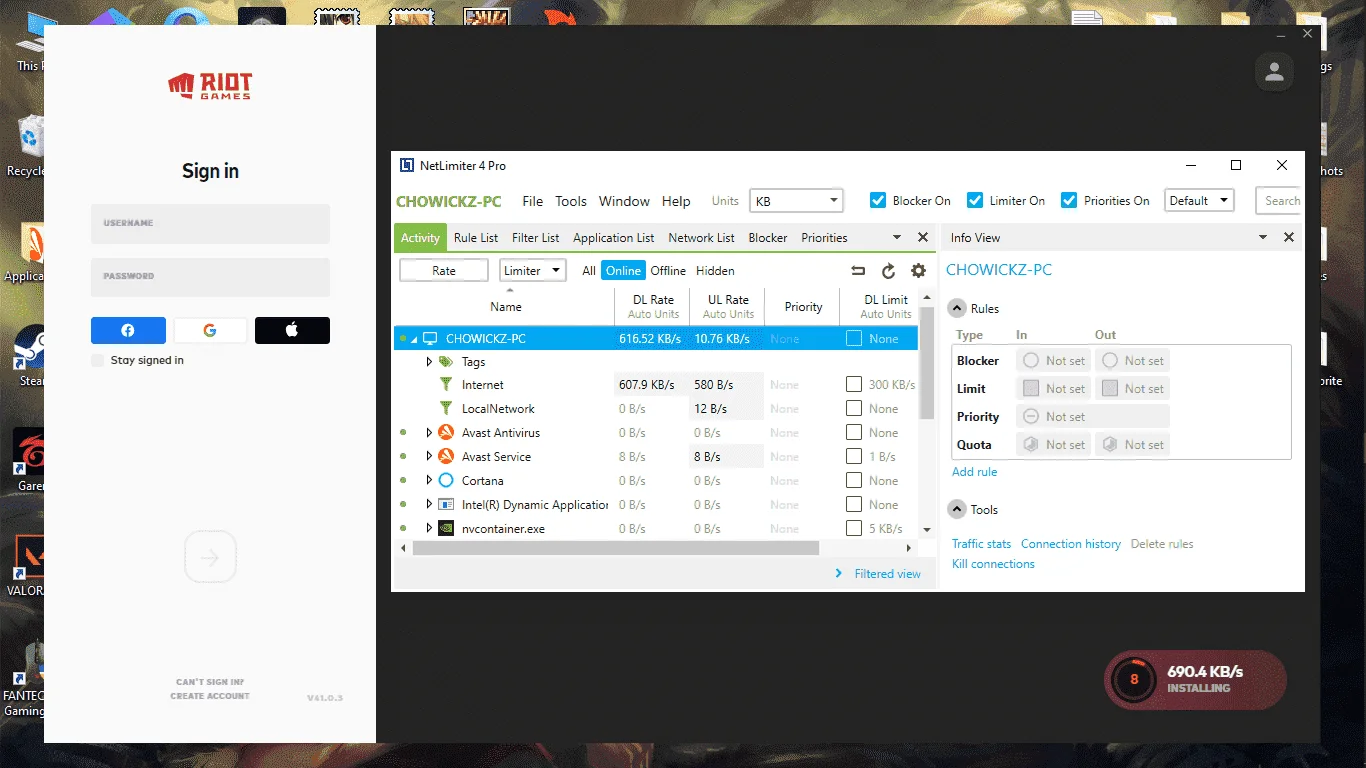Click the Riot Password field

[x=210, y=277]
